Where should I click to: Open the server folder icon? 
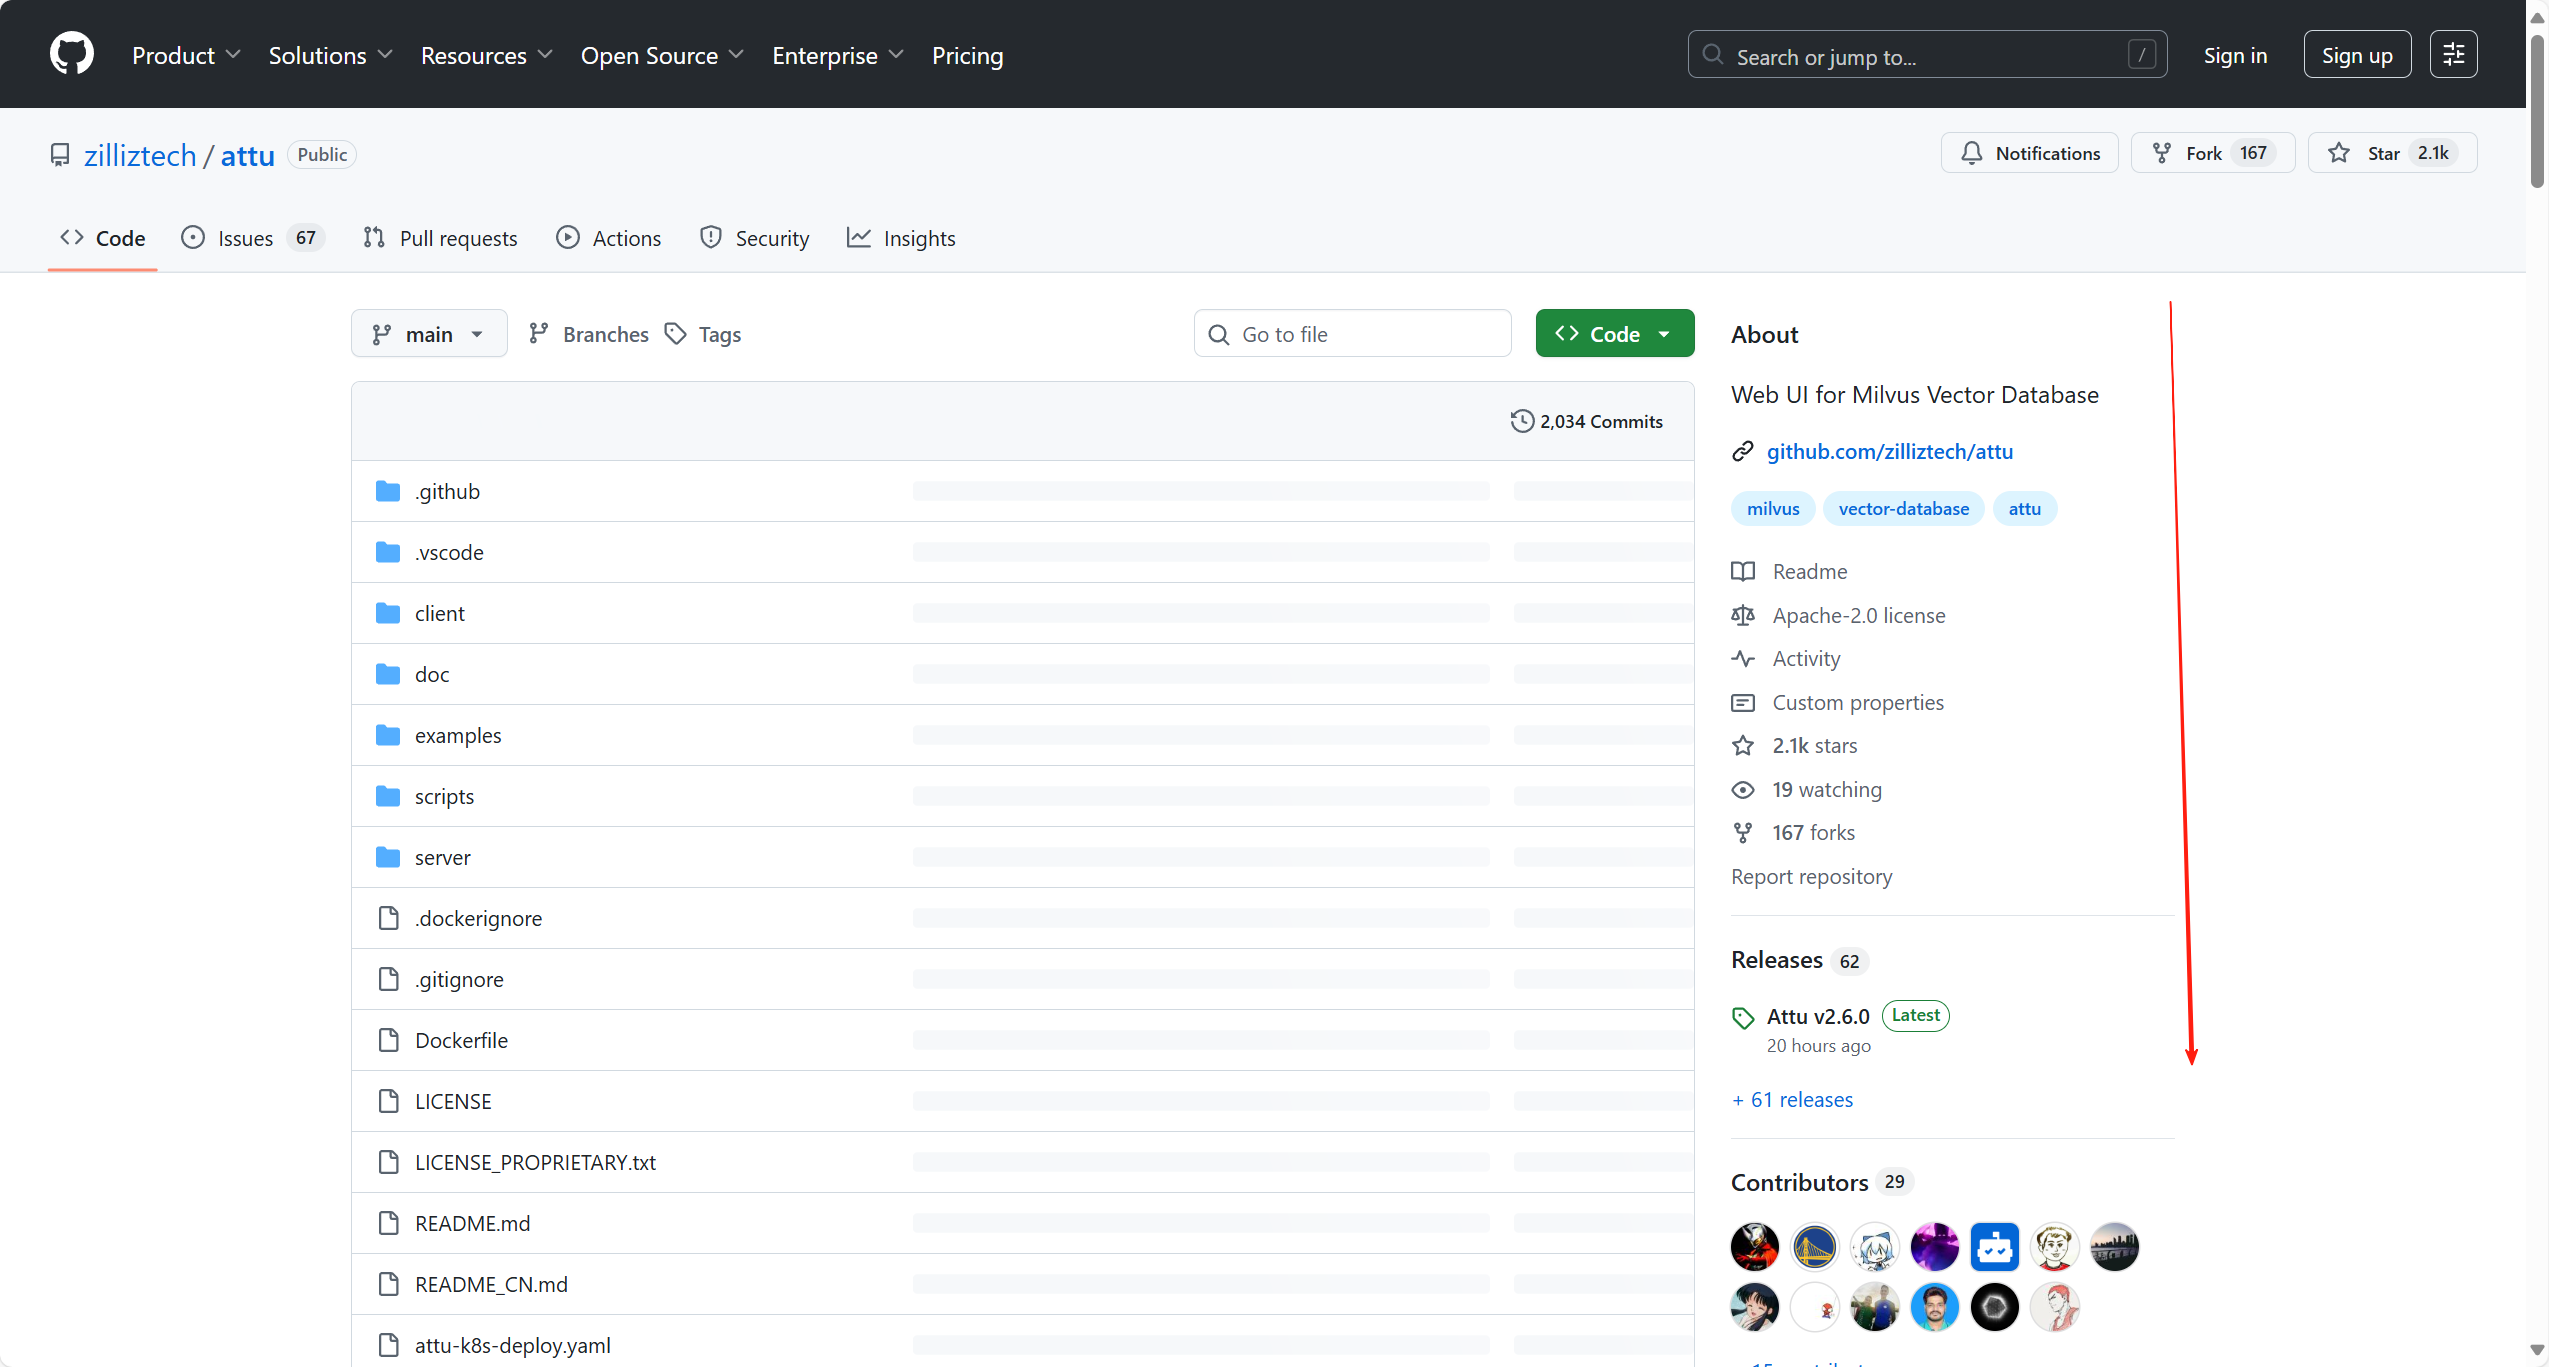[388, 857]
